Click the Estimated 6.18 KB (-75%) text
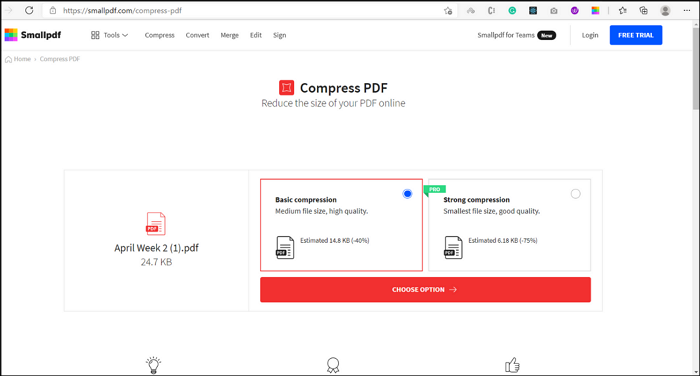700x376 pixels. [x=503, y=240]
